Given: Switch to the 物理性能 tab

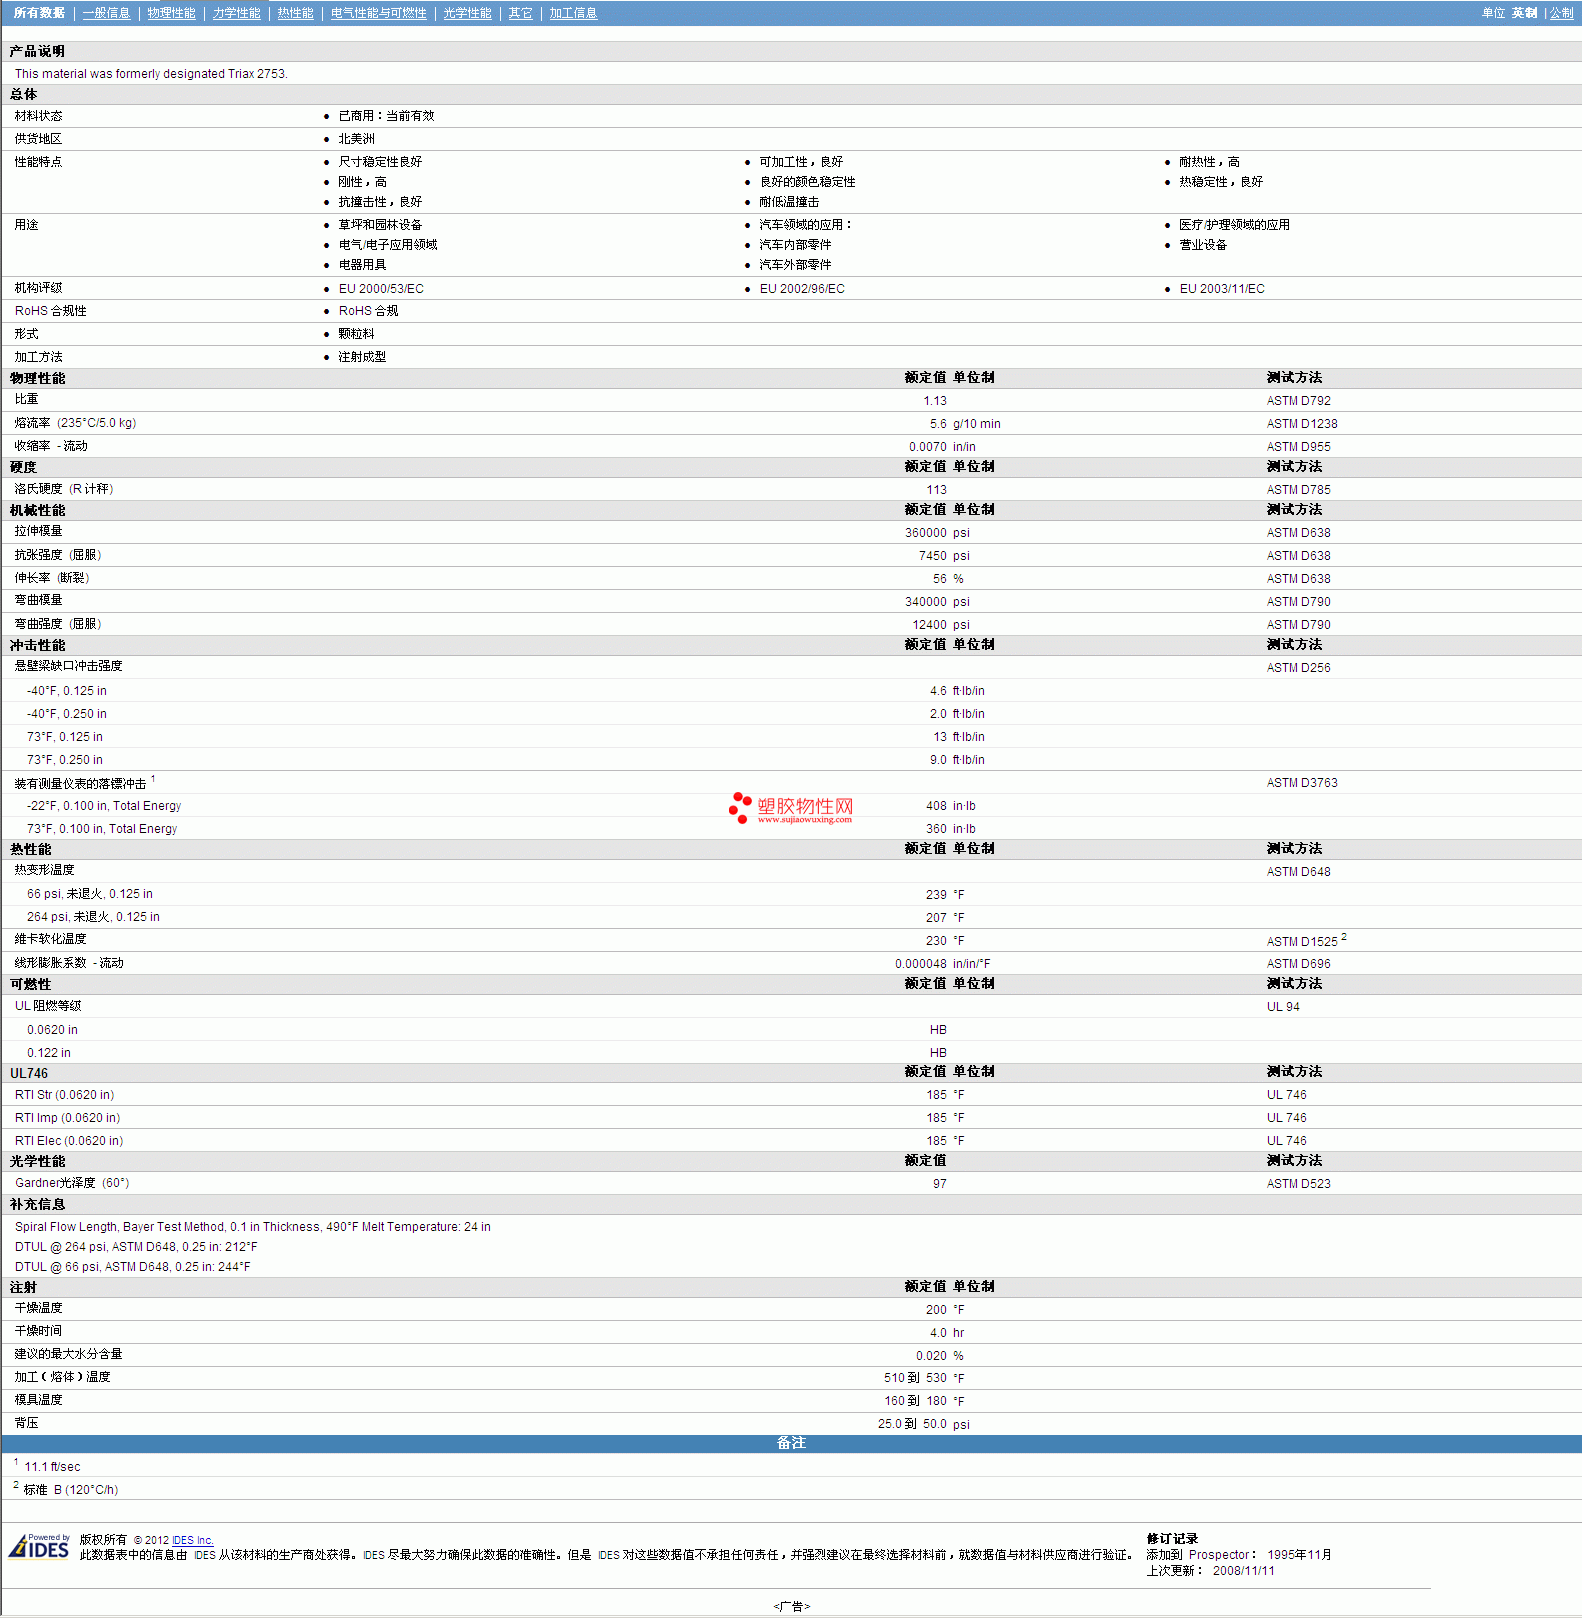Looking at the screenshot, I should (x=171, y=13).
